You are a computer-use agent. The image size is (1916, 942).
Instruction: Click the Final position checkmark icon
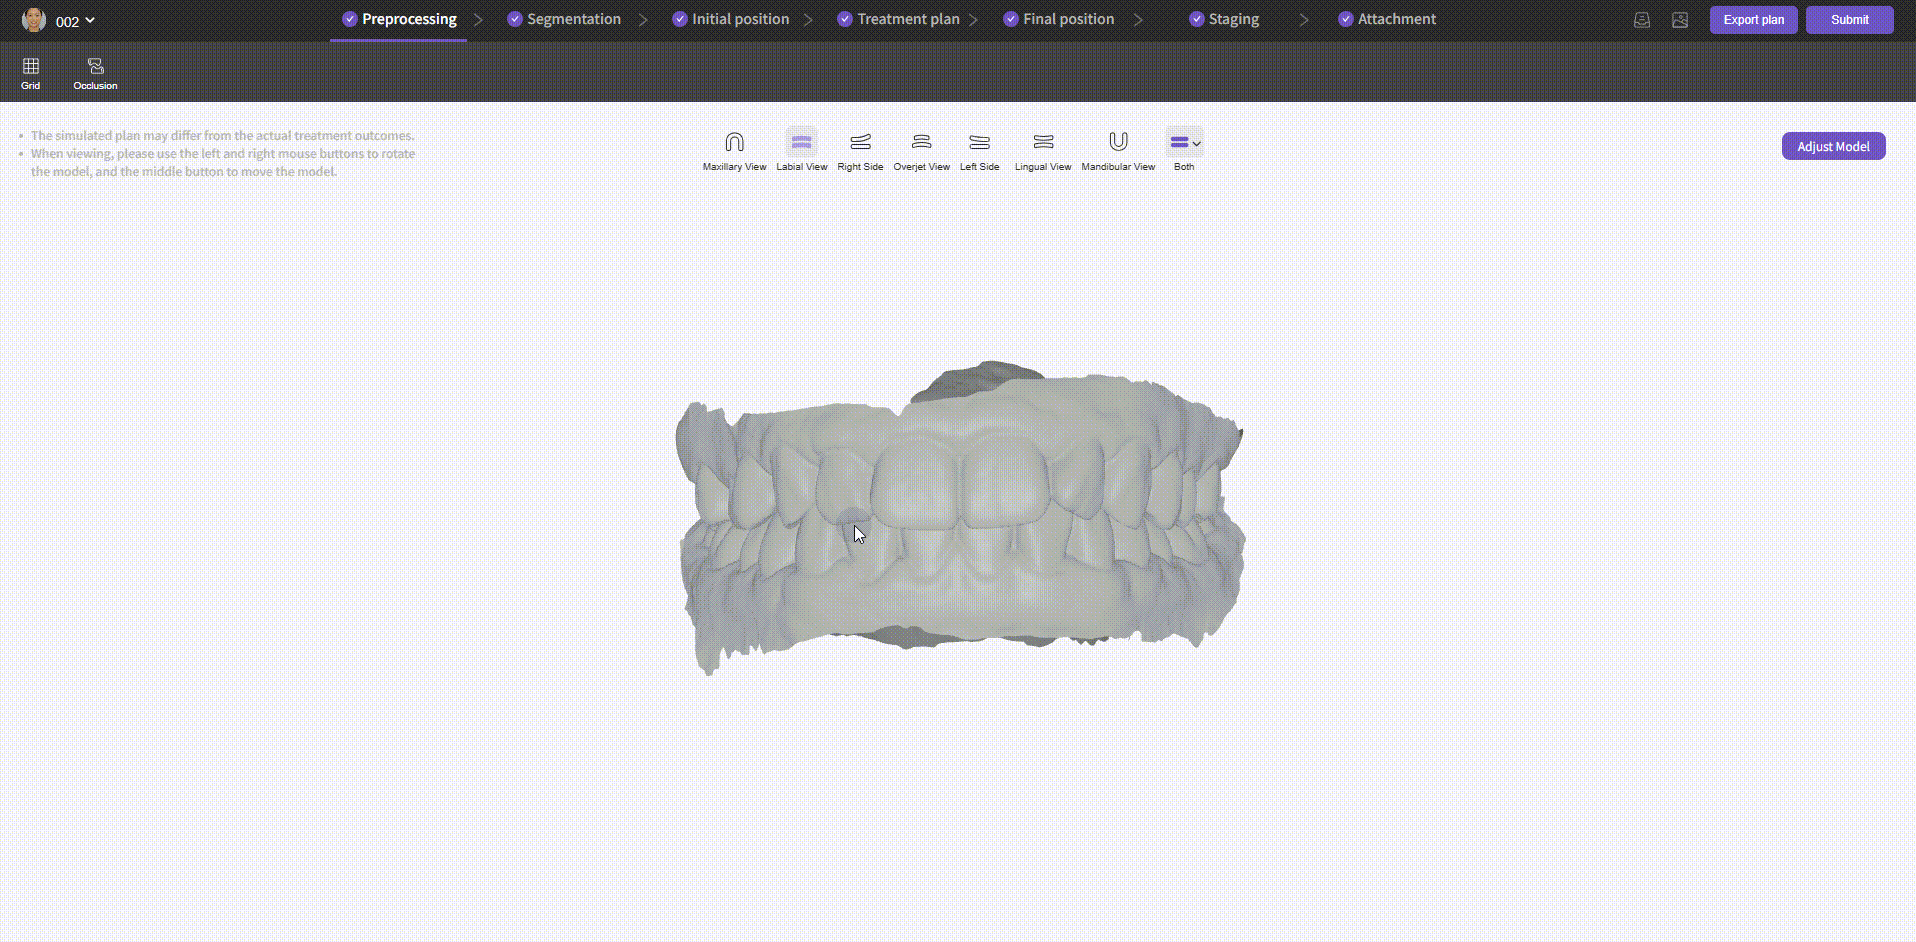click(1010, 19)
